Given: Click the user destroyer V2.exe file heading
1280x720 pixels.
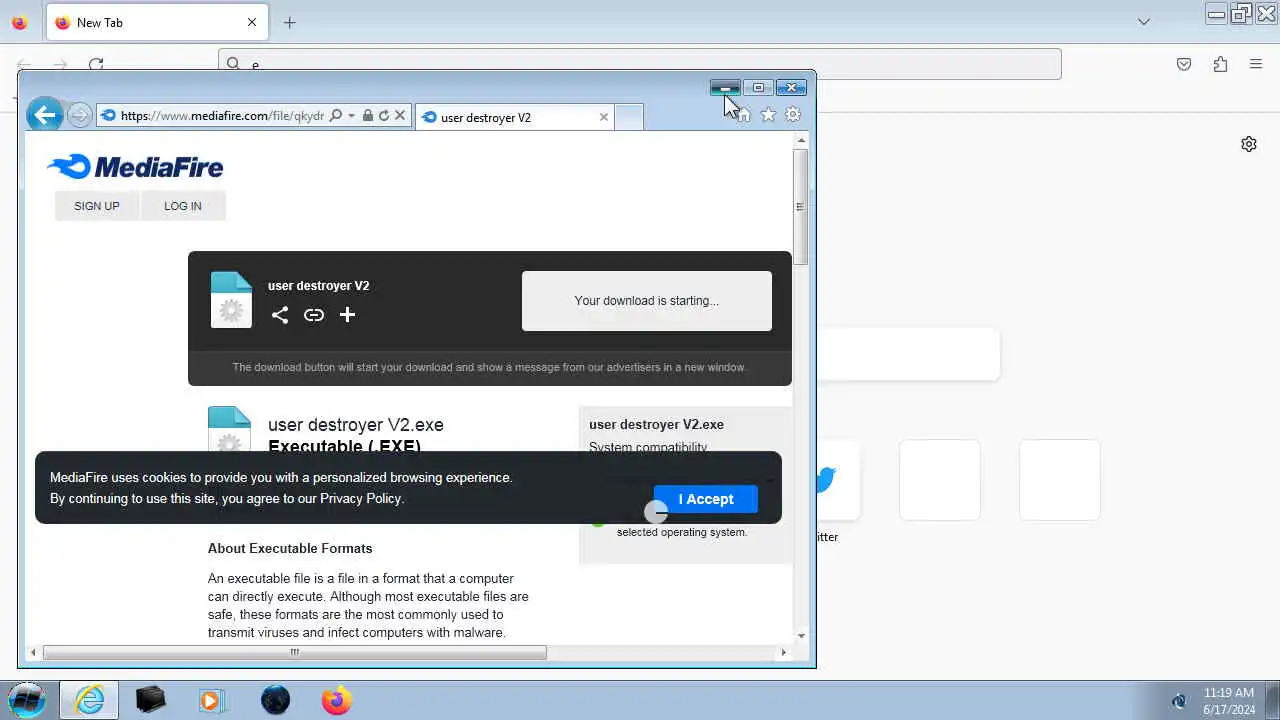Looking at the screenshot, I should (x=356, y=425).
